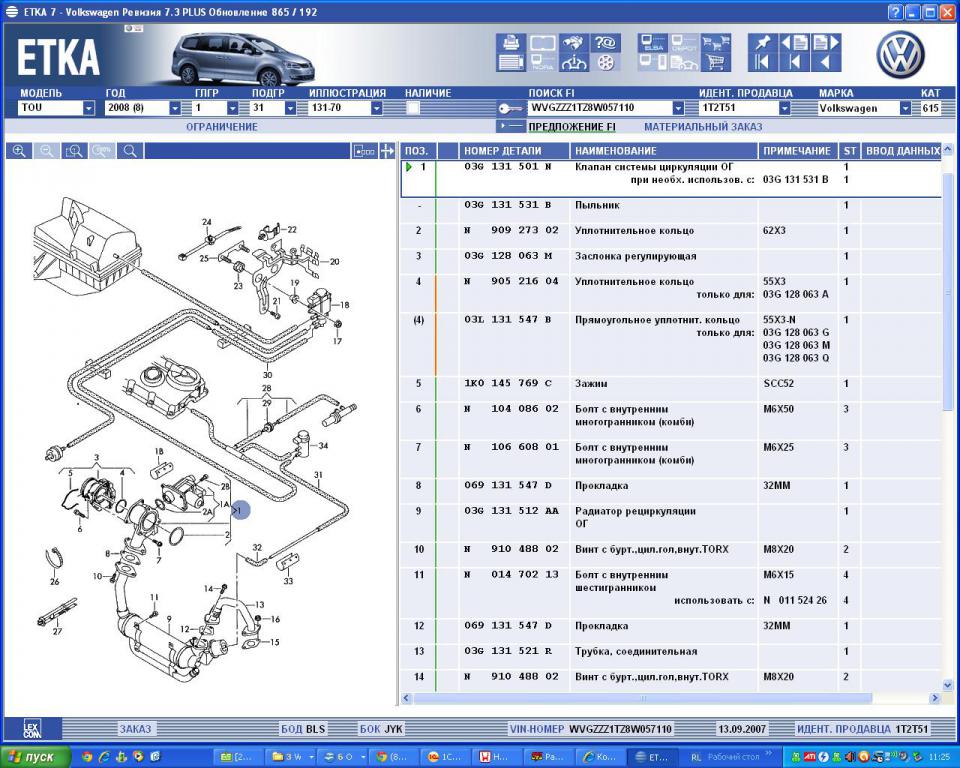Click the multiple shopping carts icon

coord(716,43)
